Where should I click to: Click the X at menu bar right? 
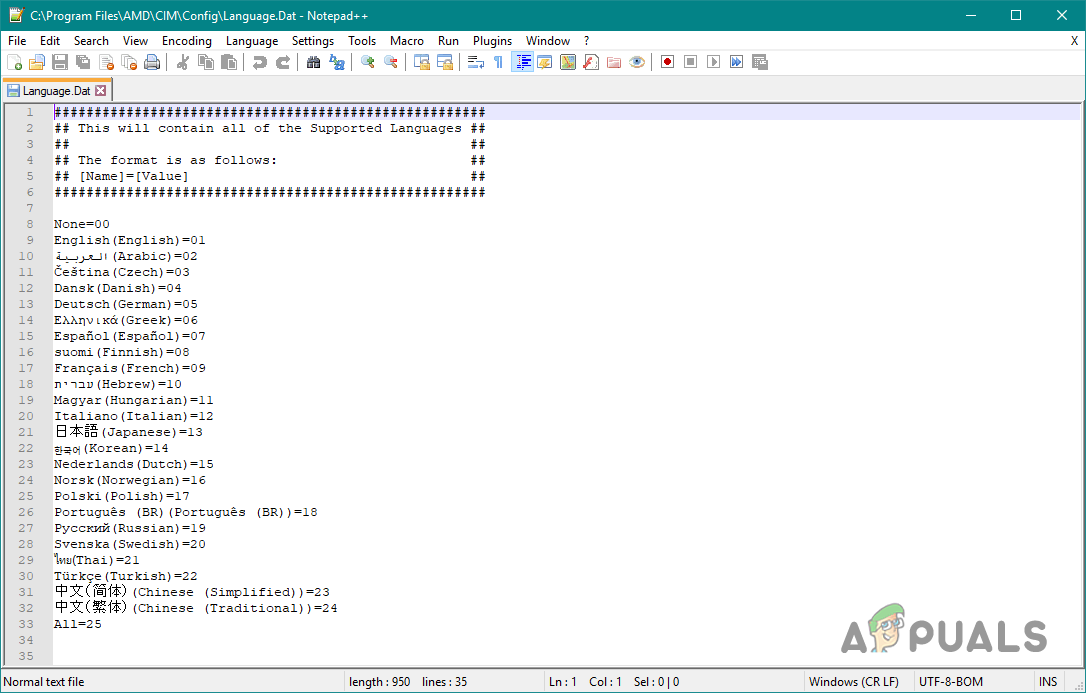tap(1074, 41)
